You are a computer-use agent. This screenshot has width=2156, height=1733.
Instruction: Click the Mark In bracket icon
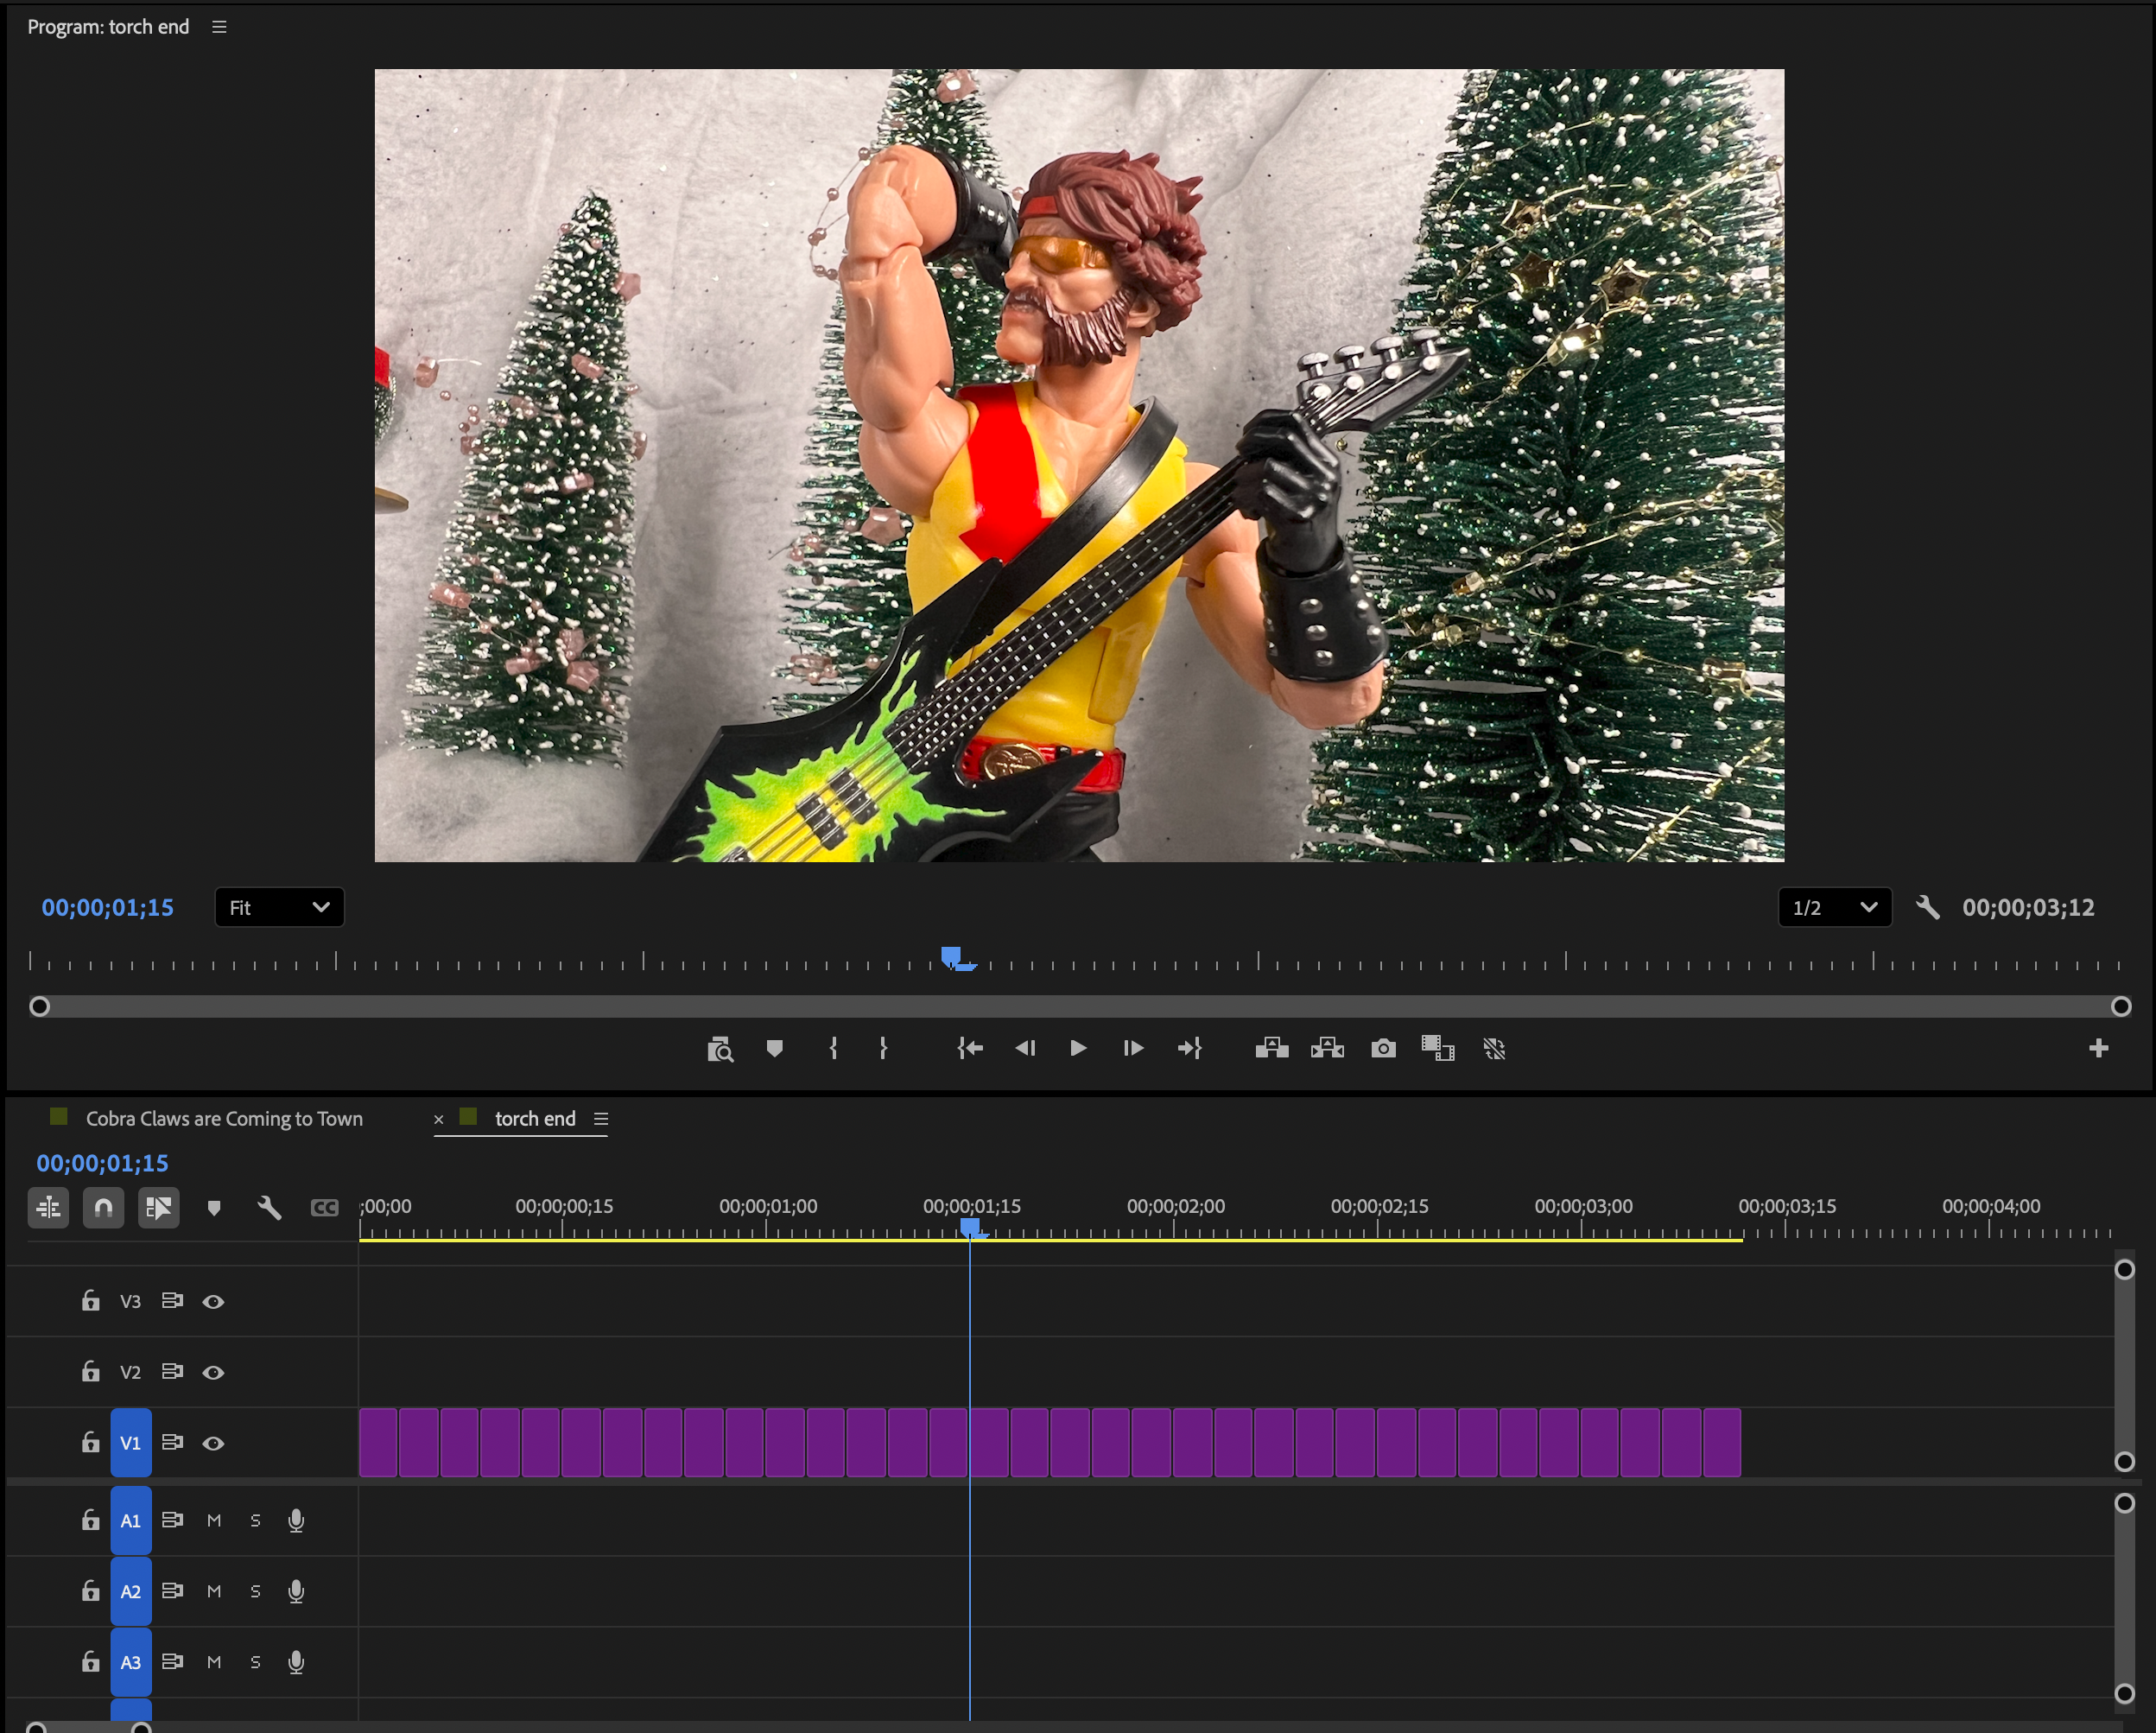click(833, 1048)
